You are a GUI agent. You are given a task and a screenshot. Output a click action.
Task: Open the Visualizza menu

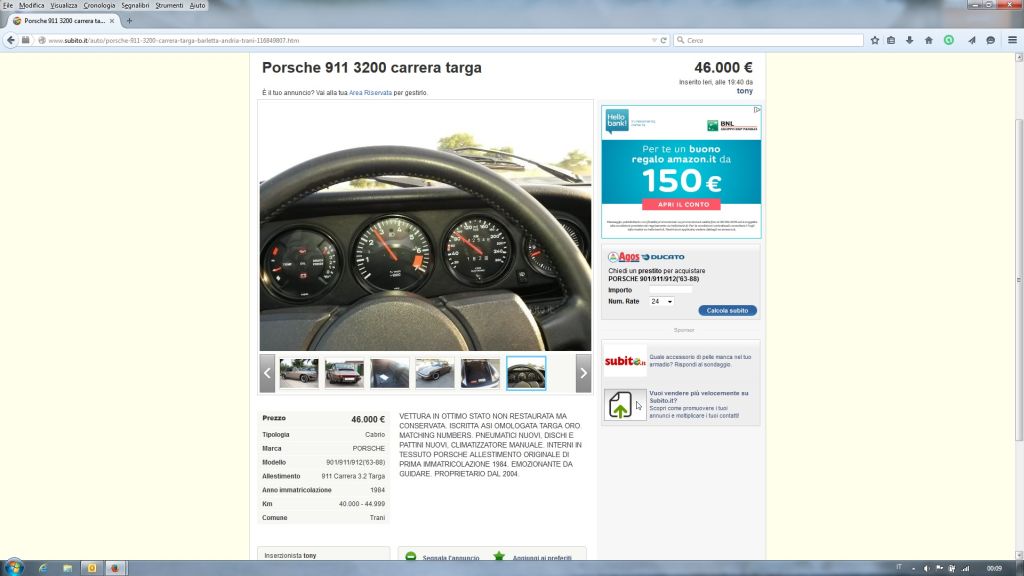(x=64, y=5)
